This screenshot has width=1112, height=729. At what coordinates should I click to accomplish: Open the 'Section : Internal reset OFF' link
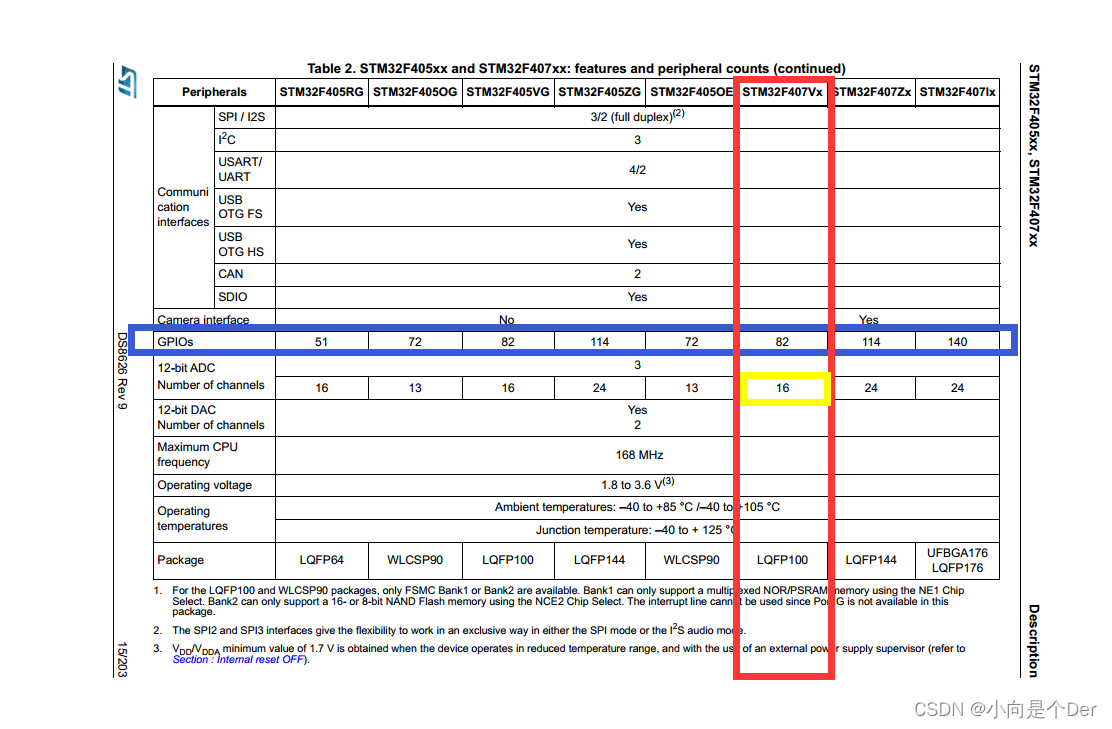tap(238, 660)
